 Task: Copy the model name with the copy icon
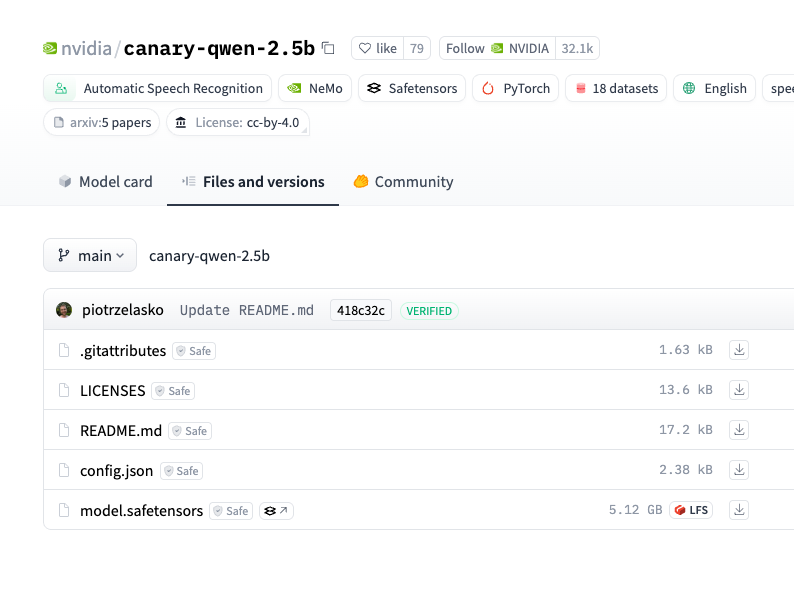(x=328, y=48)
